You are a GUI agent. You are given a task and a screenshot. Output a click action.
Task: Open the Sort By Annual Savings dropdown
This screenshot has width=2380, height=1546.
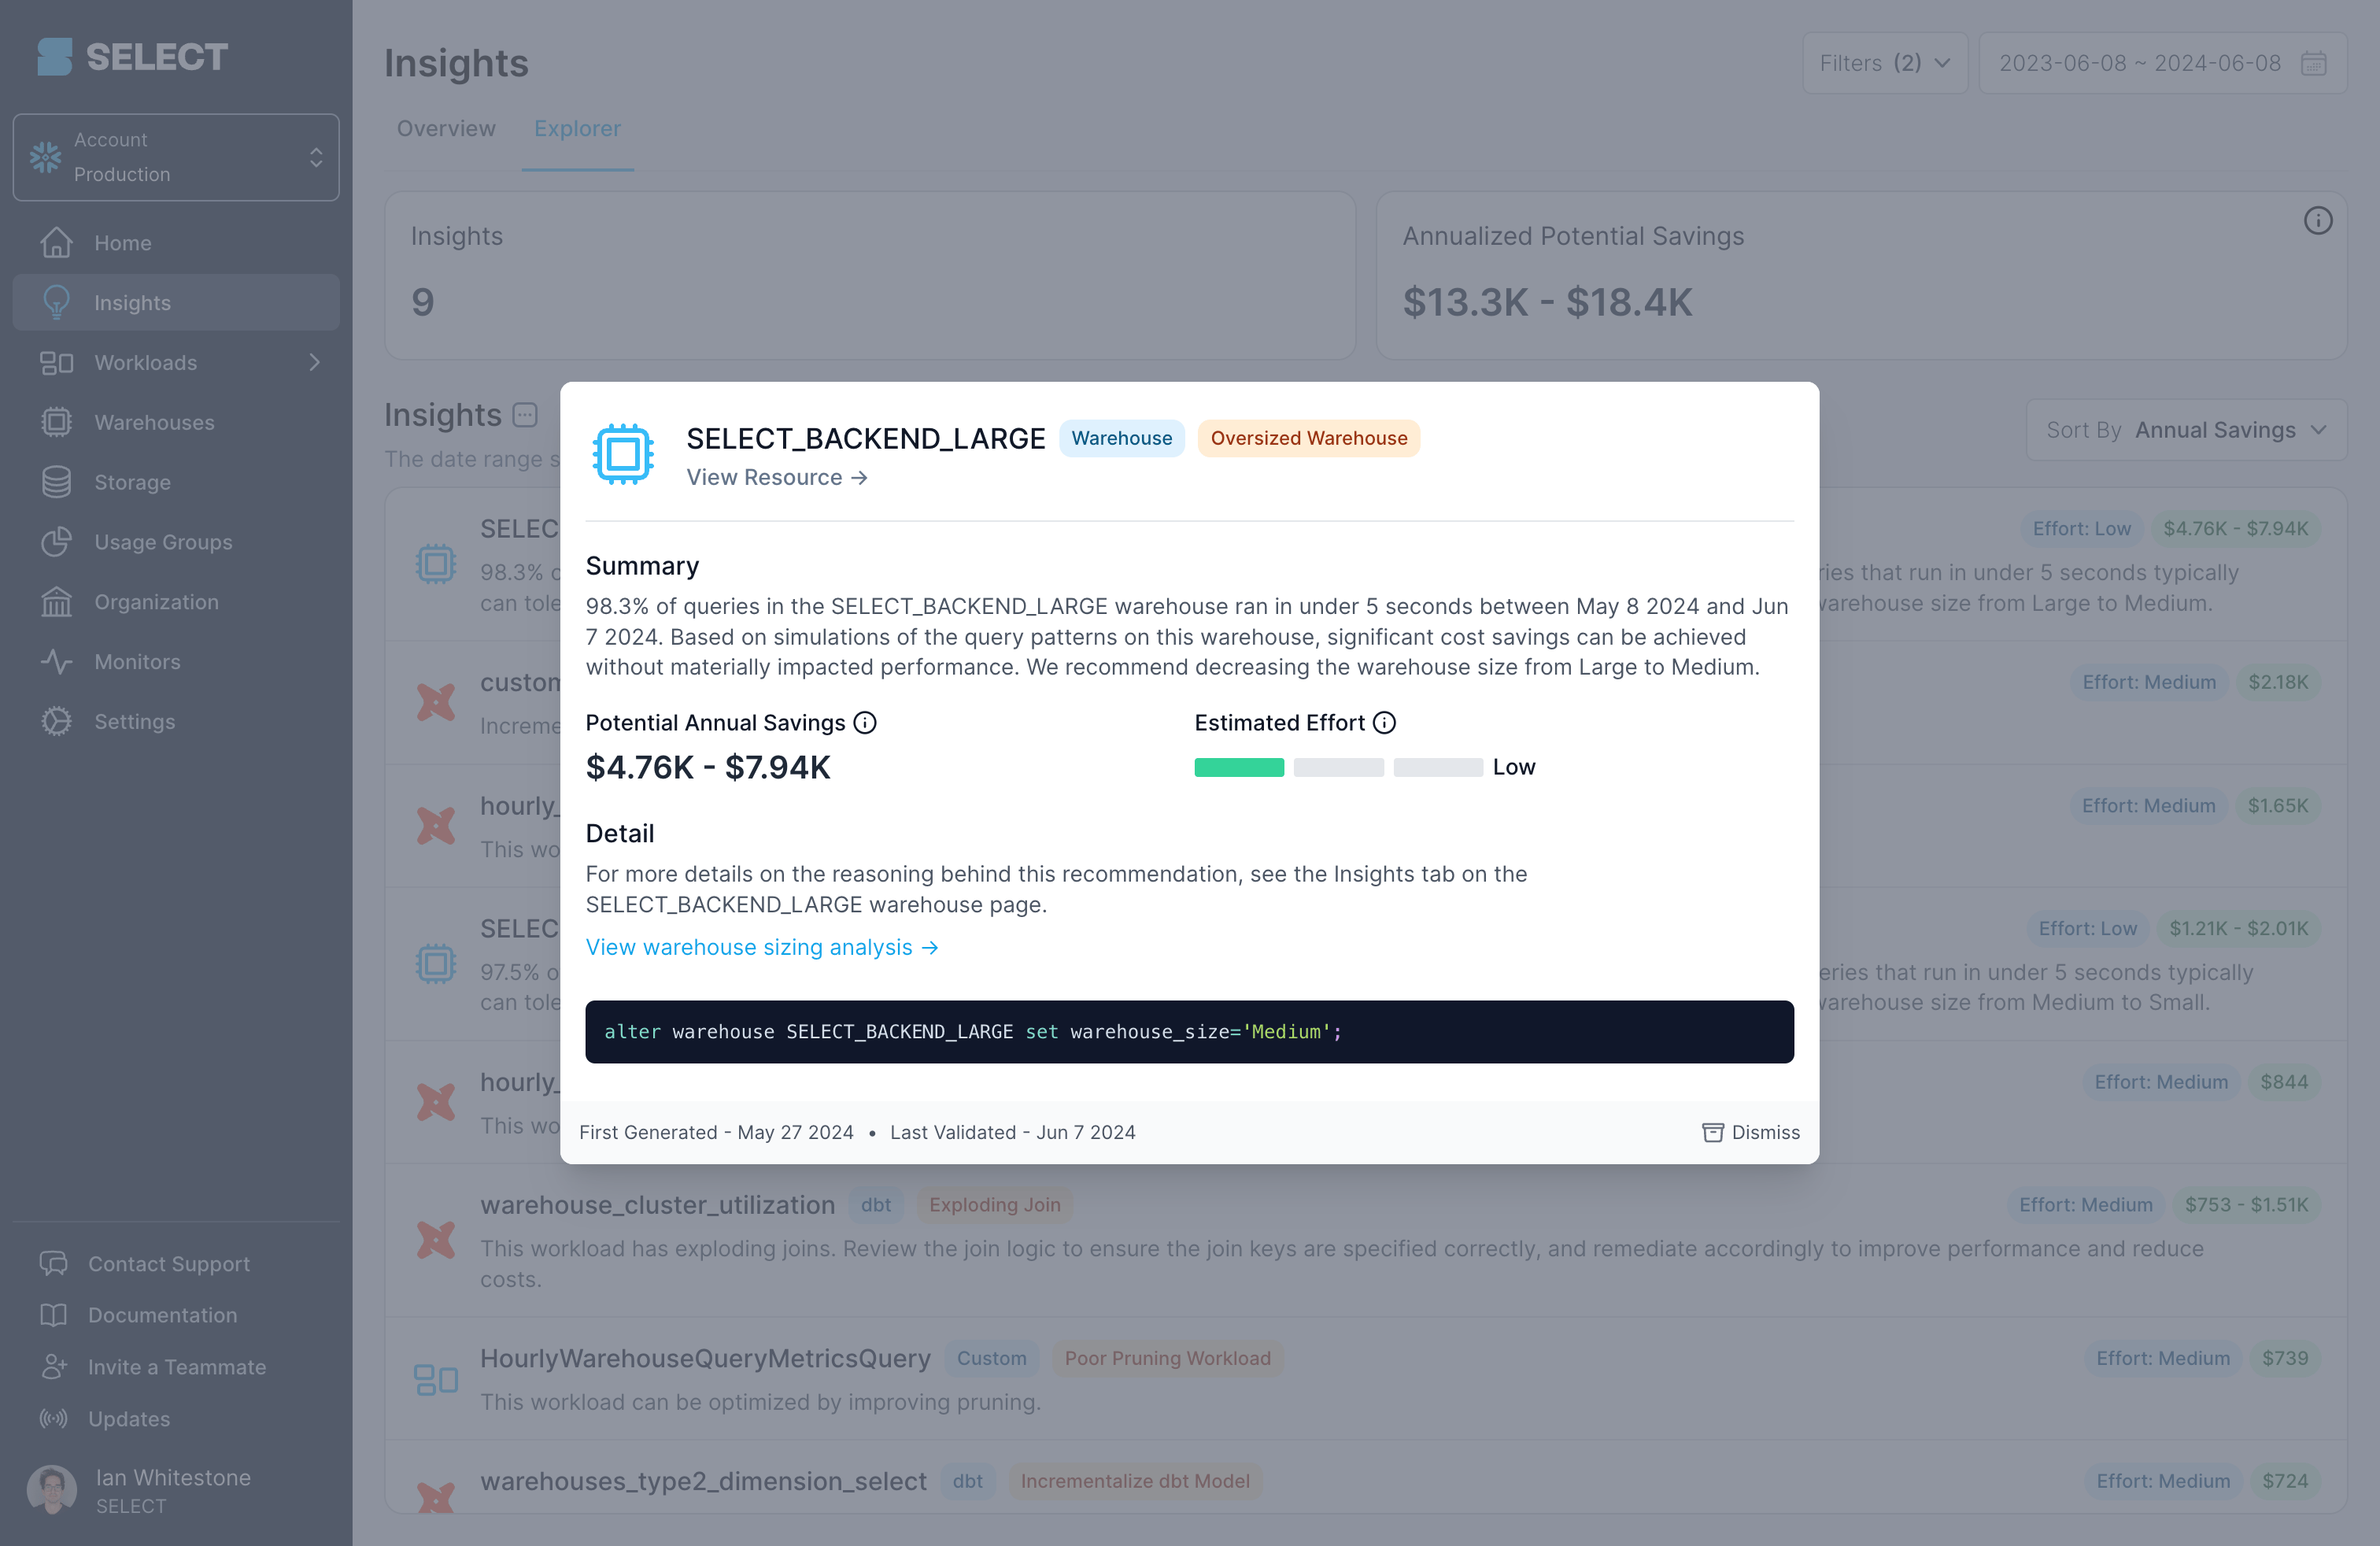pyautogui.click(x=2186, y=430)
